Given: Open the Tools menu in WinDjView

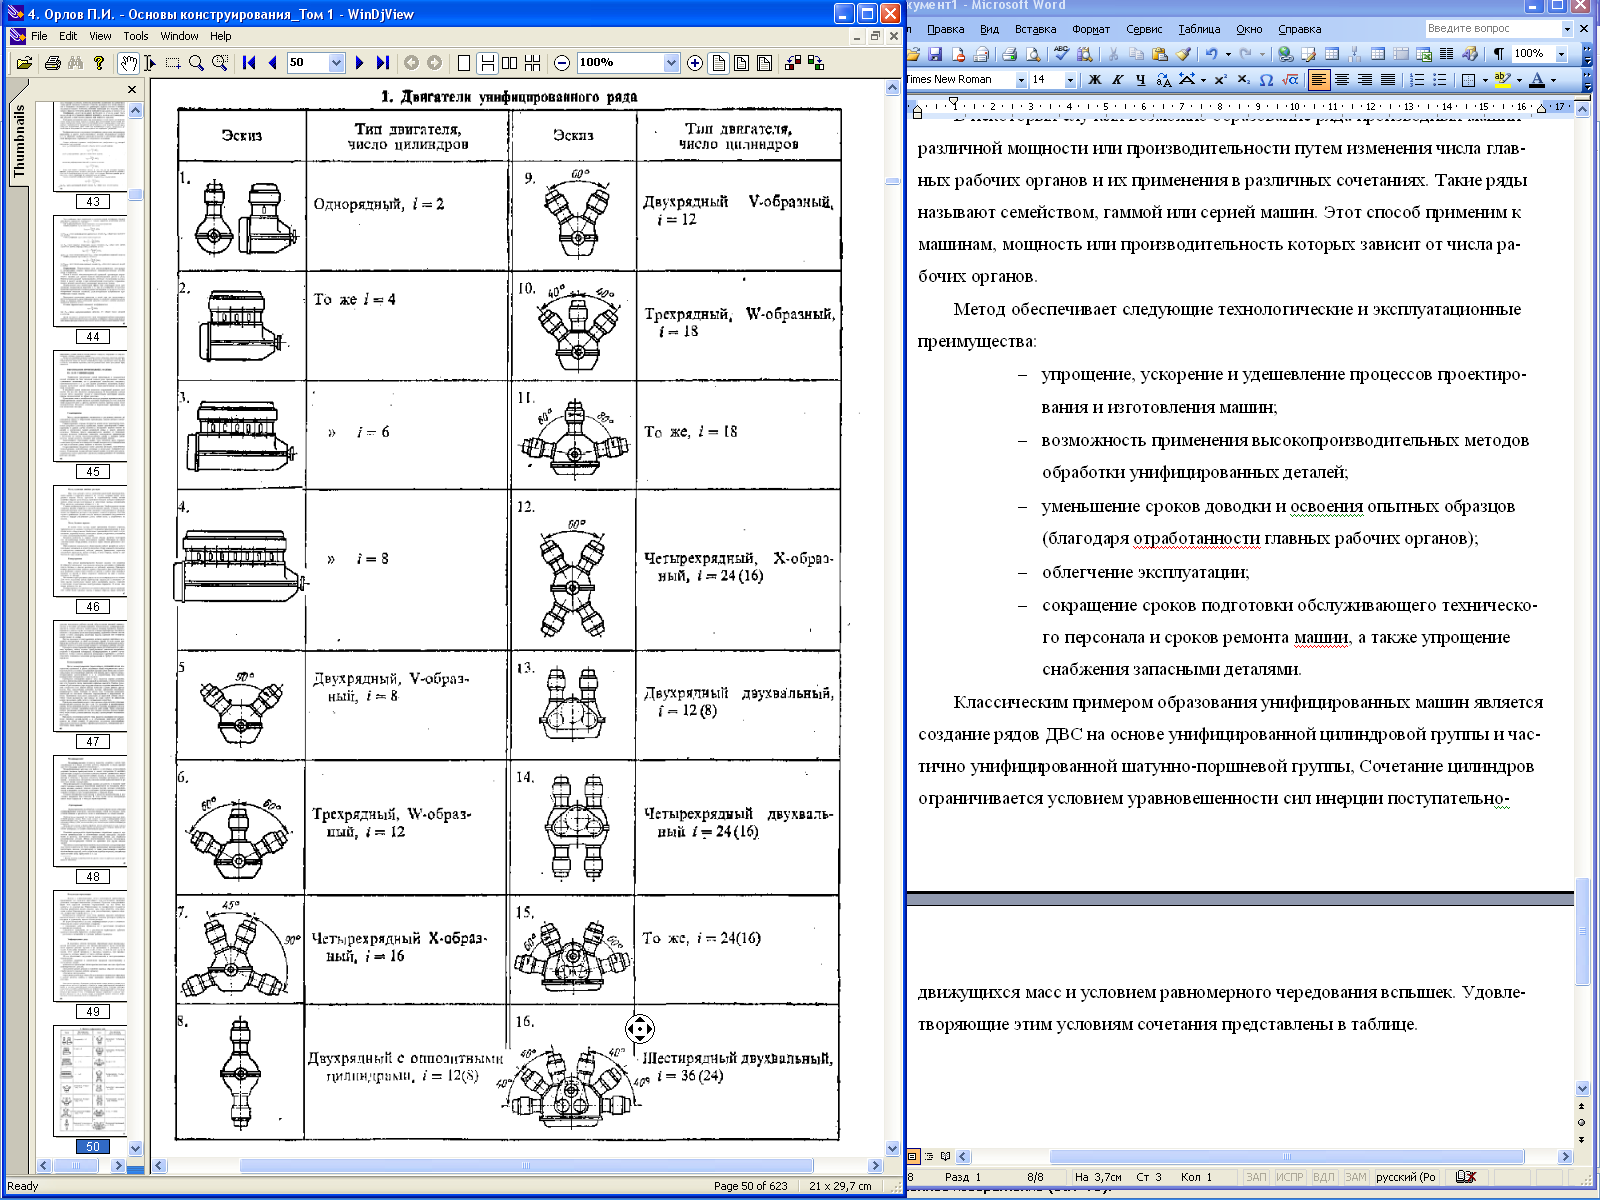Looking at the screenshot, I should [136, 36].
